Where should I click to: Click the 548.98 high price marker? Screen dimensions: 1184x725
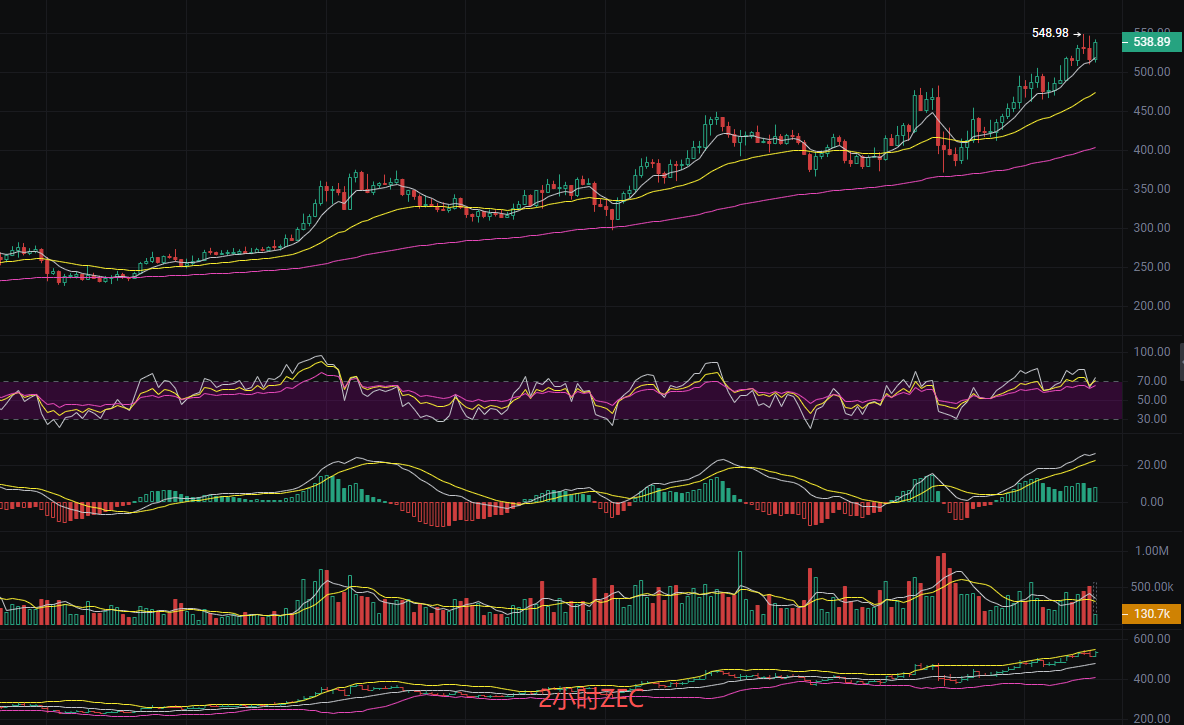point(1050,33)
